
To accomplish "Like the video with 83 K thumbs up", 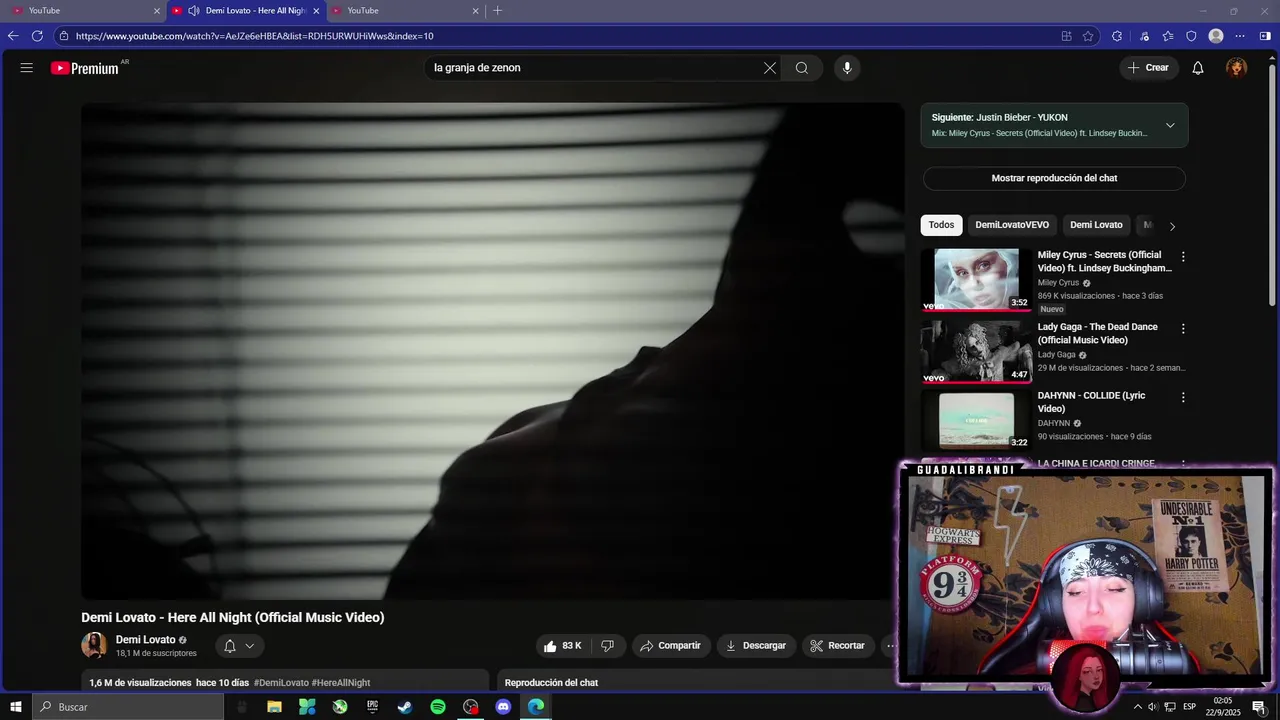I will click(562, 646).
